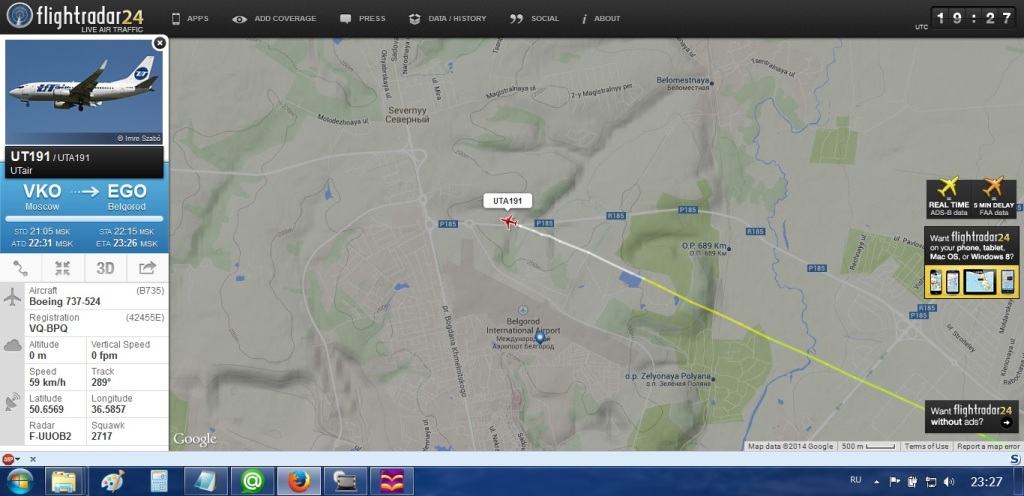Screen dimensions: 1024x496
Task: Click the S icon on the add-on bar
Action: coord(1016,459)
